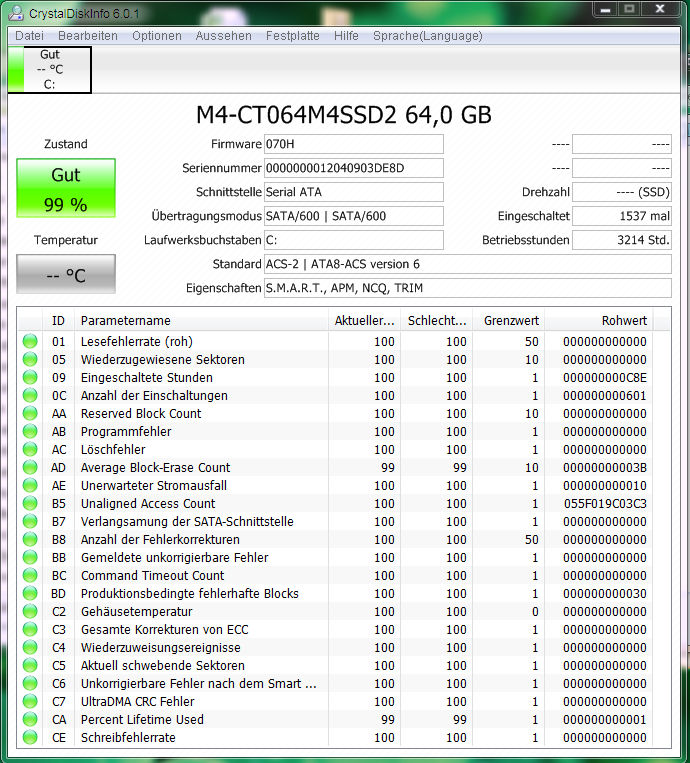The height and width of the screenshot is (763, 690).
Task: Click status icon for UltraDMA CRC Fehler
Action: (30, 701)
